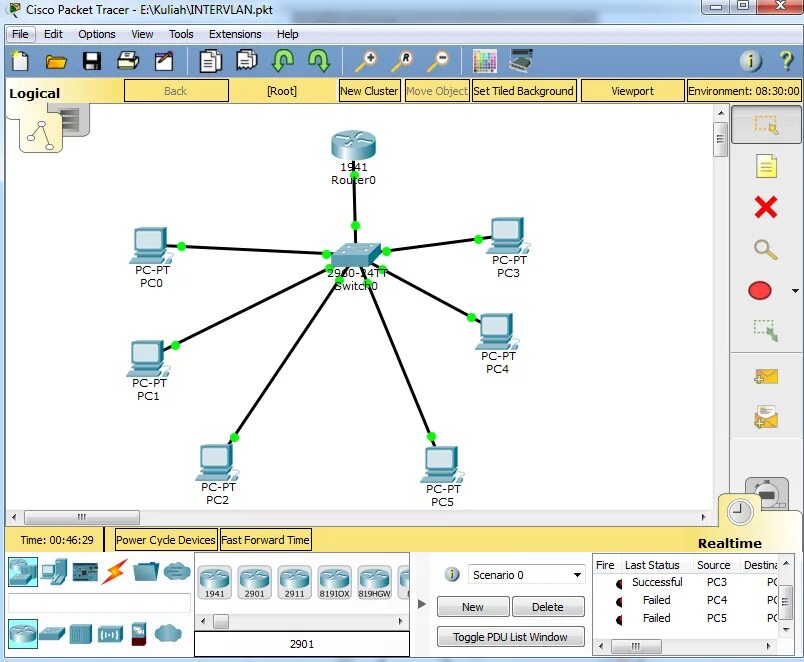Click Toggle PDU List Window button
This screenshot has height=662, width=804.
click(510, 637)
